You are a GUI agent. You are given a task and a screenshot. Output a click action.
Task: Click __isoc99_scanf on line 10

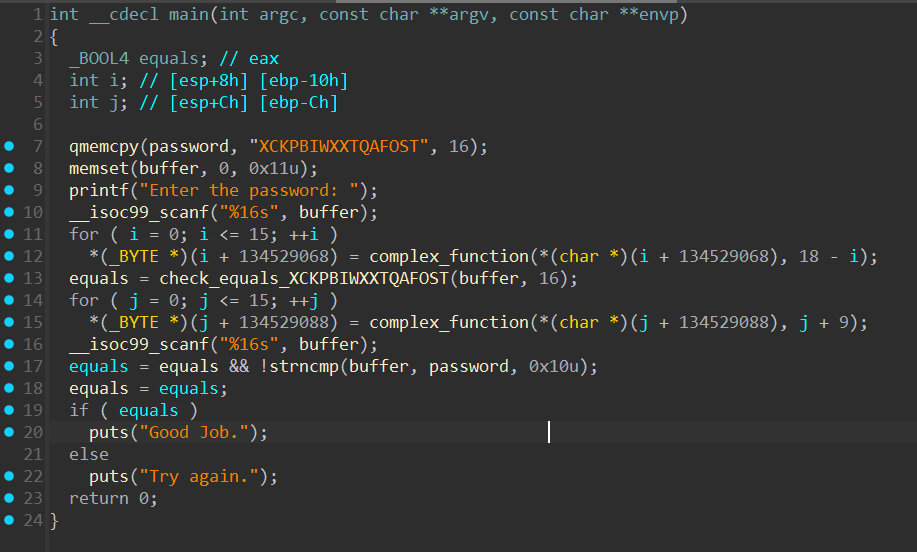tap(139, 212)
